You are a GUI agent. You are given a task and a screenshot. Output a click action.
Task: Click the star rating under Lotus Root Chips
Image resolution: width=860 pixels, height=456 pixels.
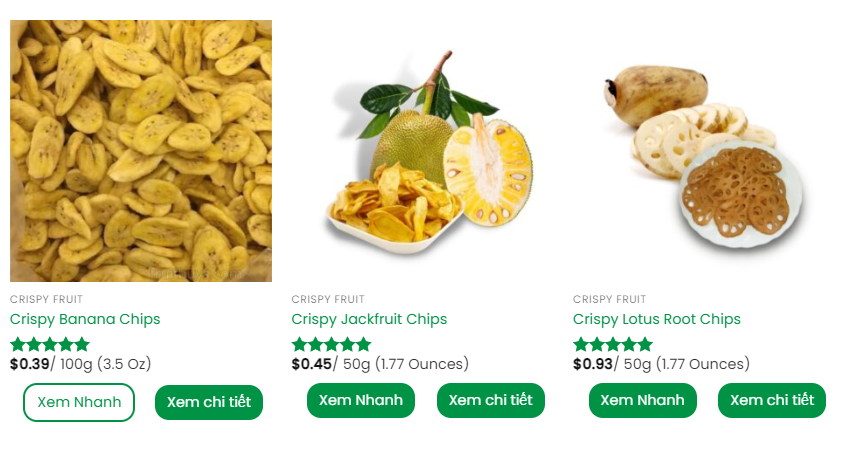pyautogui.click(x=613, y=345)
